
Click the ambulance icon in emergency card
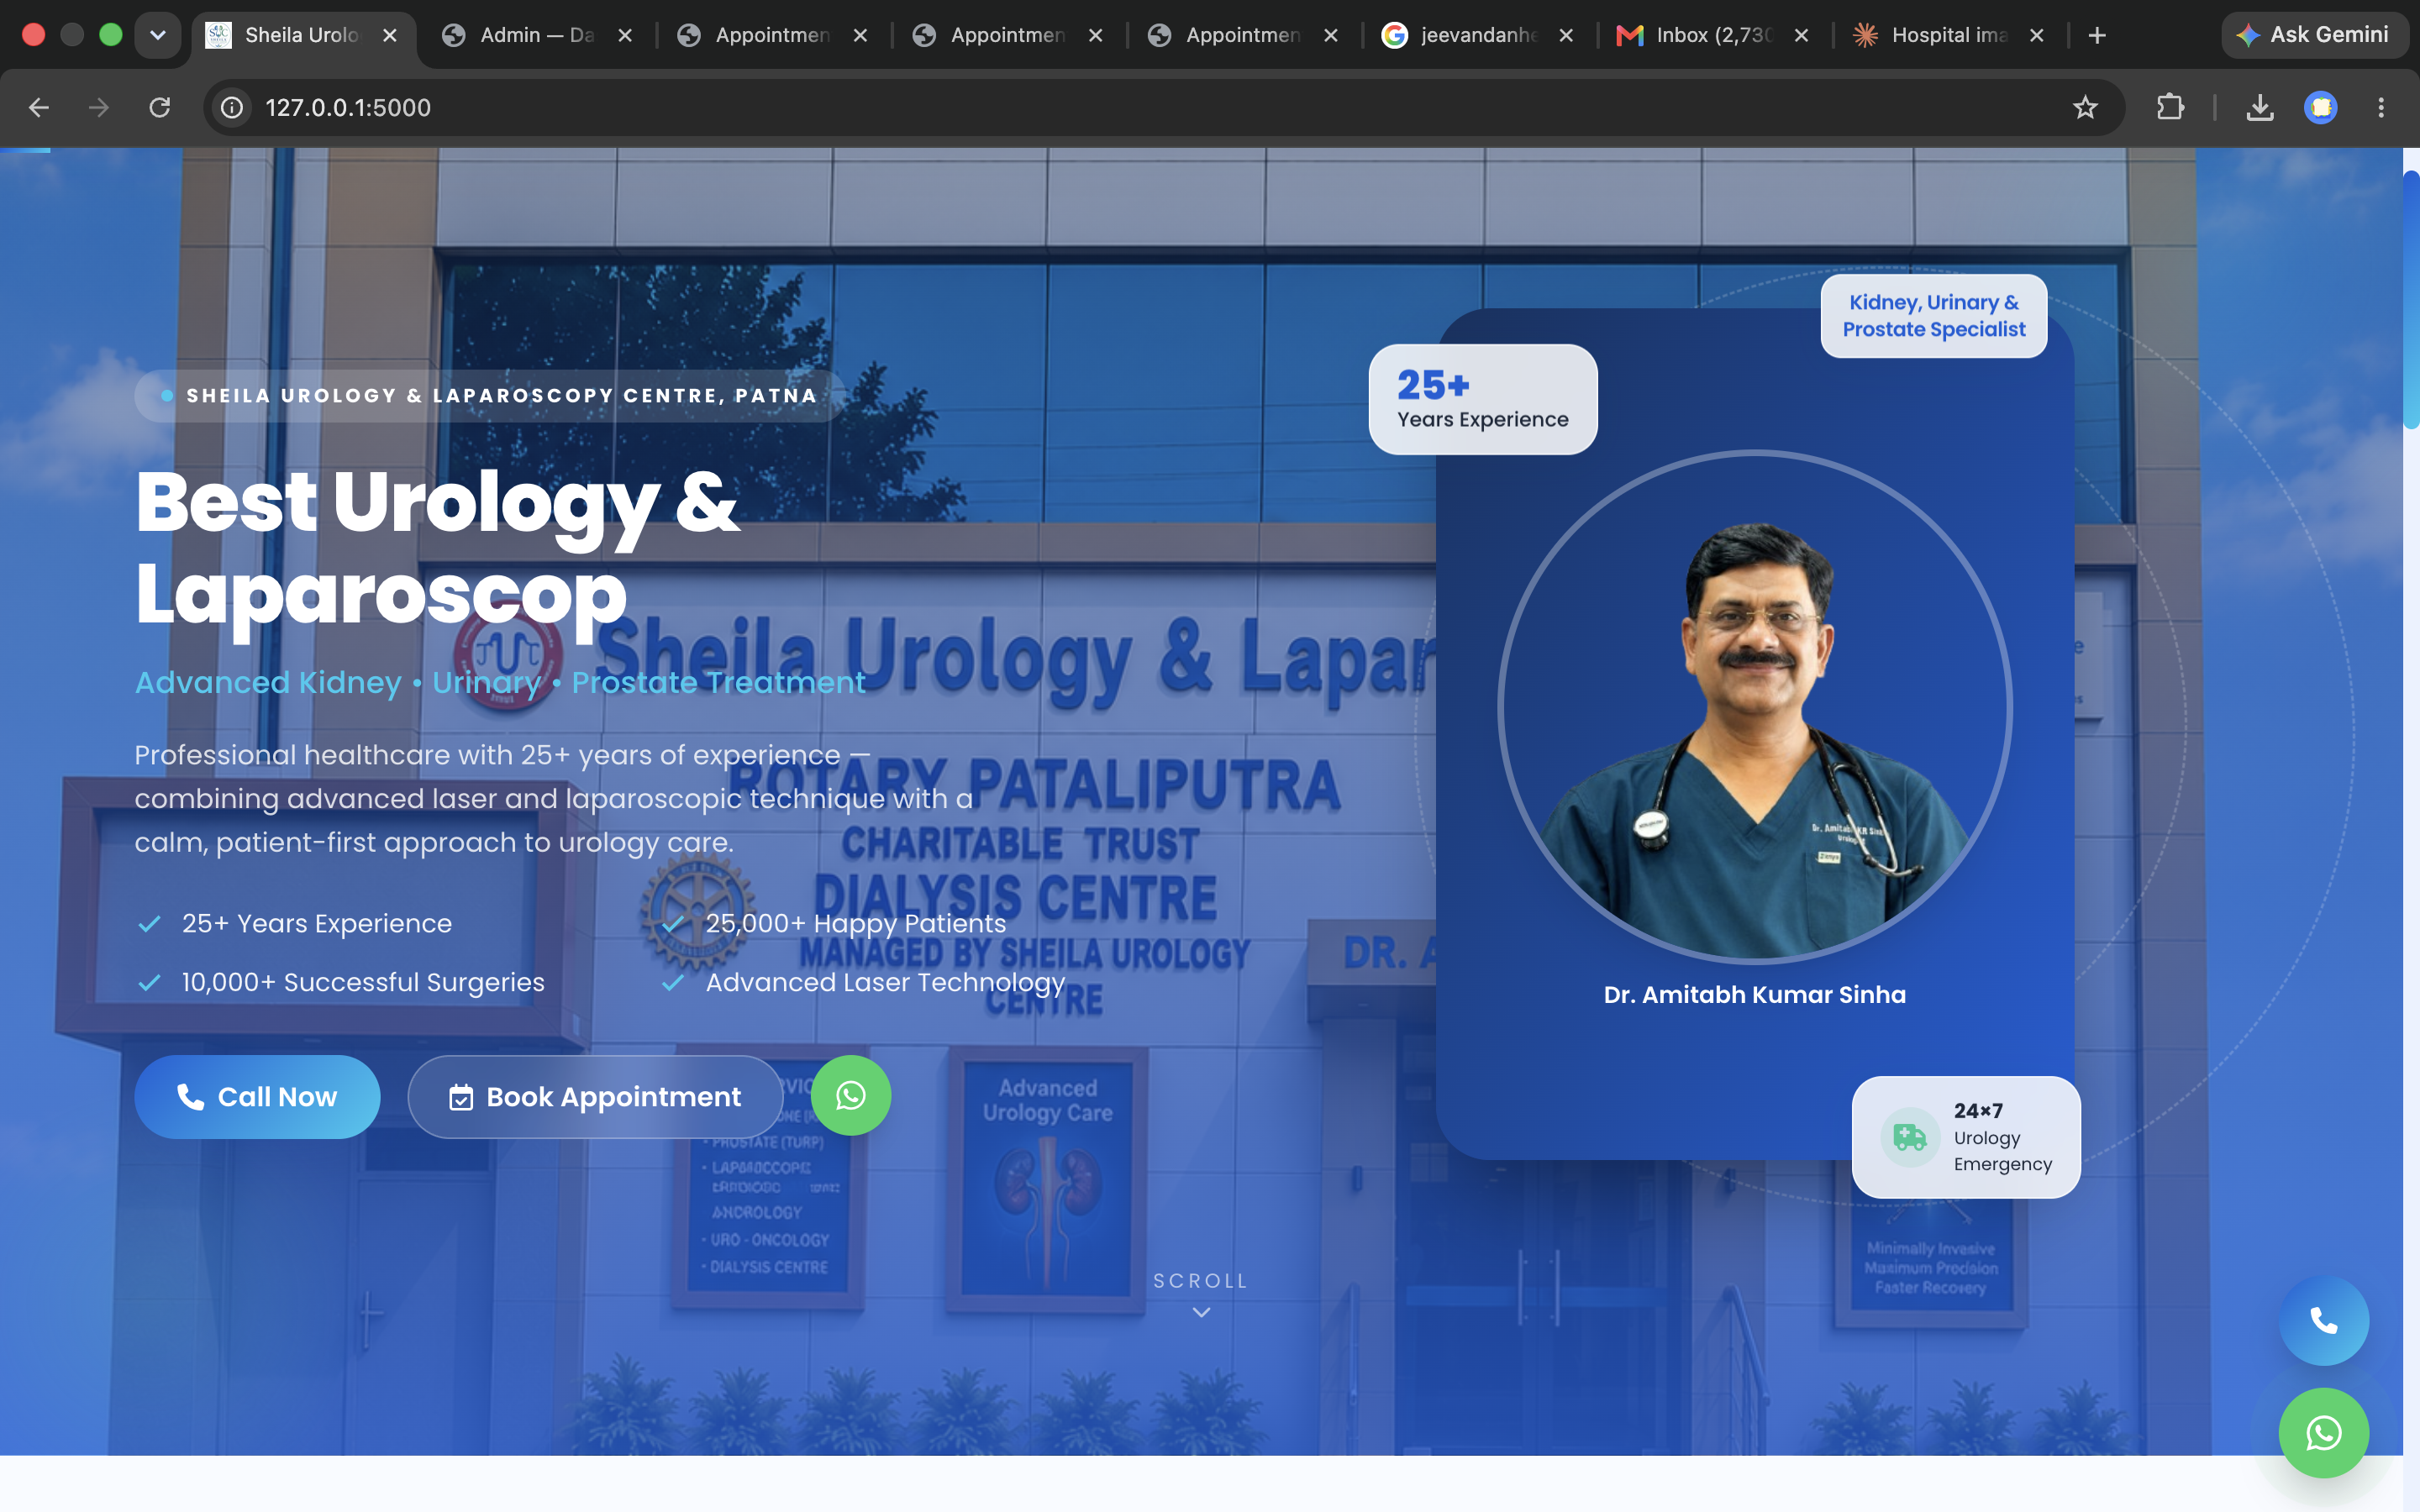(1909, 1137)
